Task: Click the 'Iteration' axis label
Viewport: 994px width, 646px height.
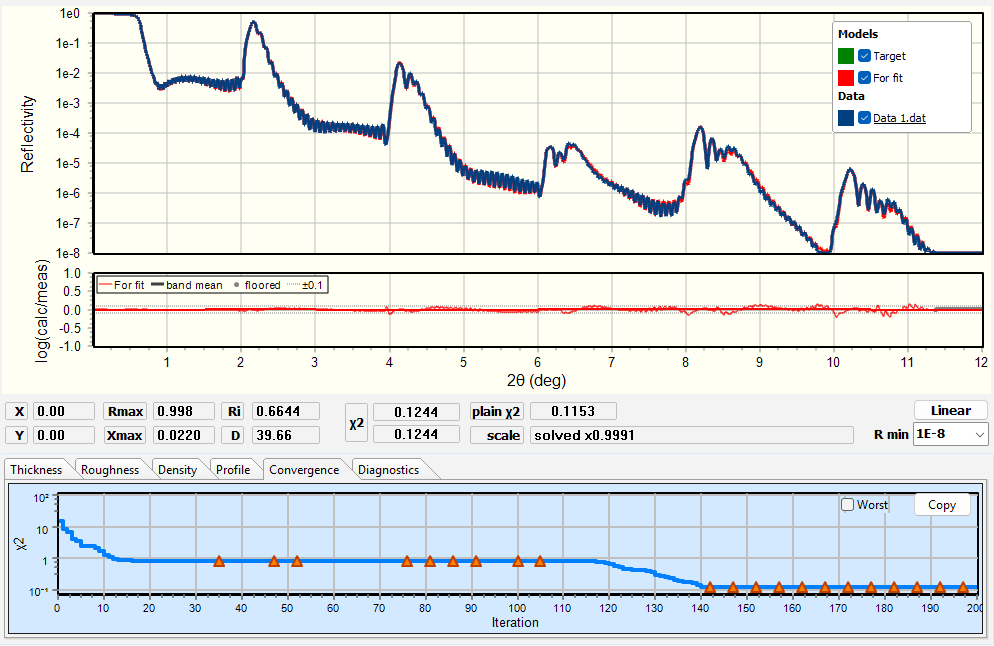Action: pyautogui.click(x=515, y=623)
